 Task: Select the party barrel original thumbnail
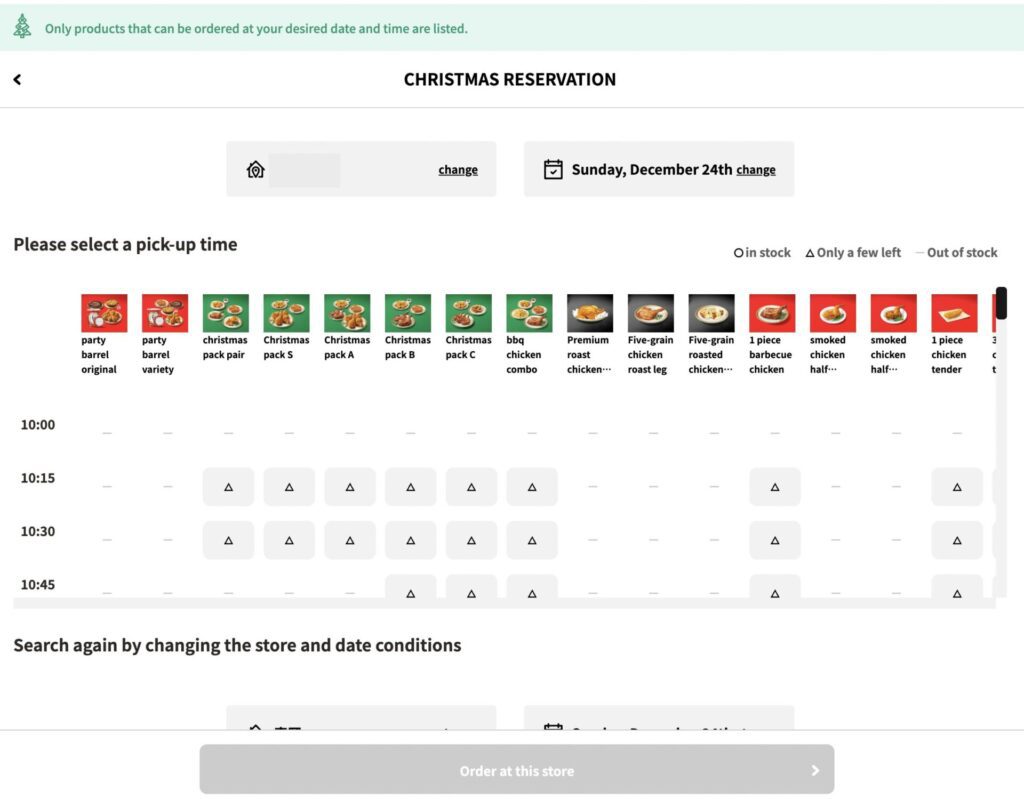(104, 313)
